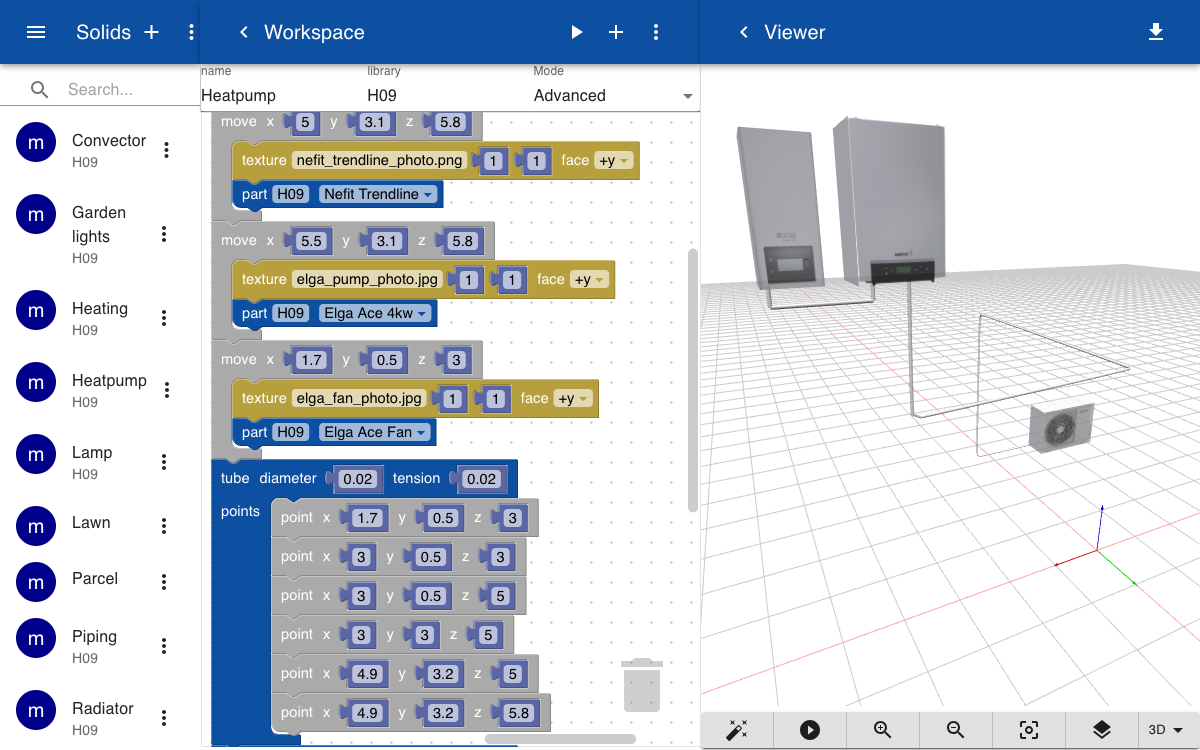Open options menu for Heatpump solid

167,390
